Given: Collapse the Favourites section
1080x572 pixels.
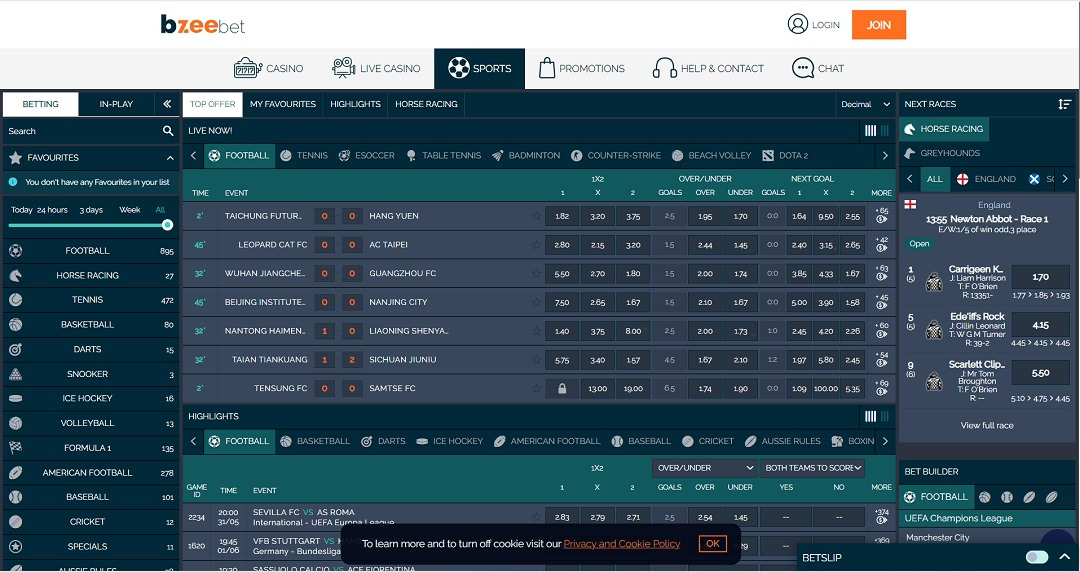Looking at the screenshot, I should tap(170, 158).
